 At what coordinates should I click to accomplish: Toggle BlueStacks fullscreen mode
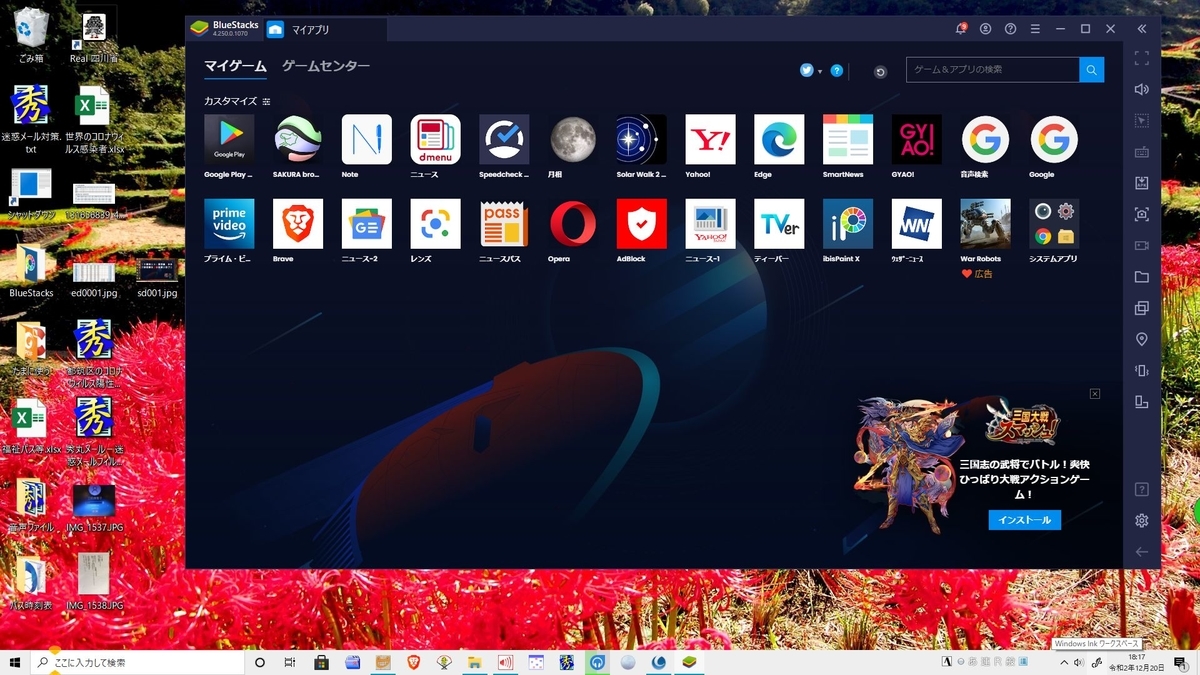pyautogui.click(x=1142, y=58)
